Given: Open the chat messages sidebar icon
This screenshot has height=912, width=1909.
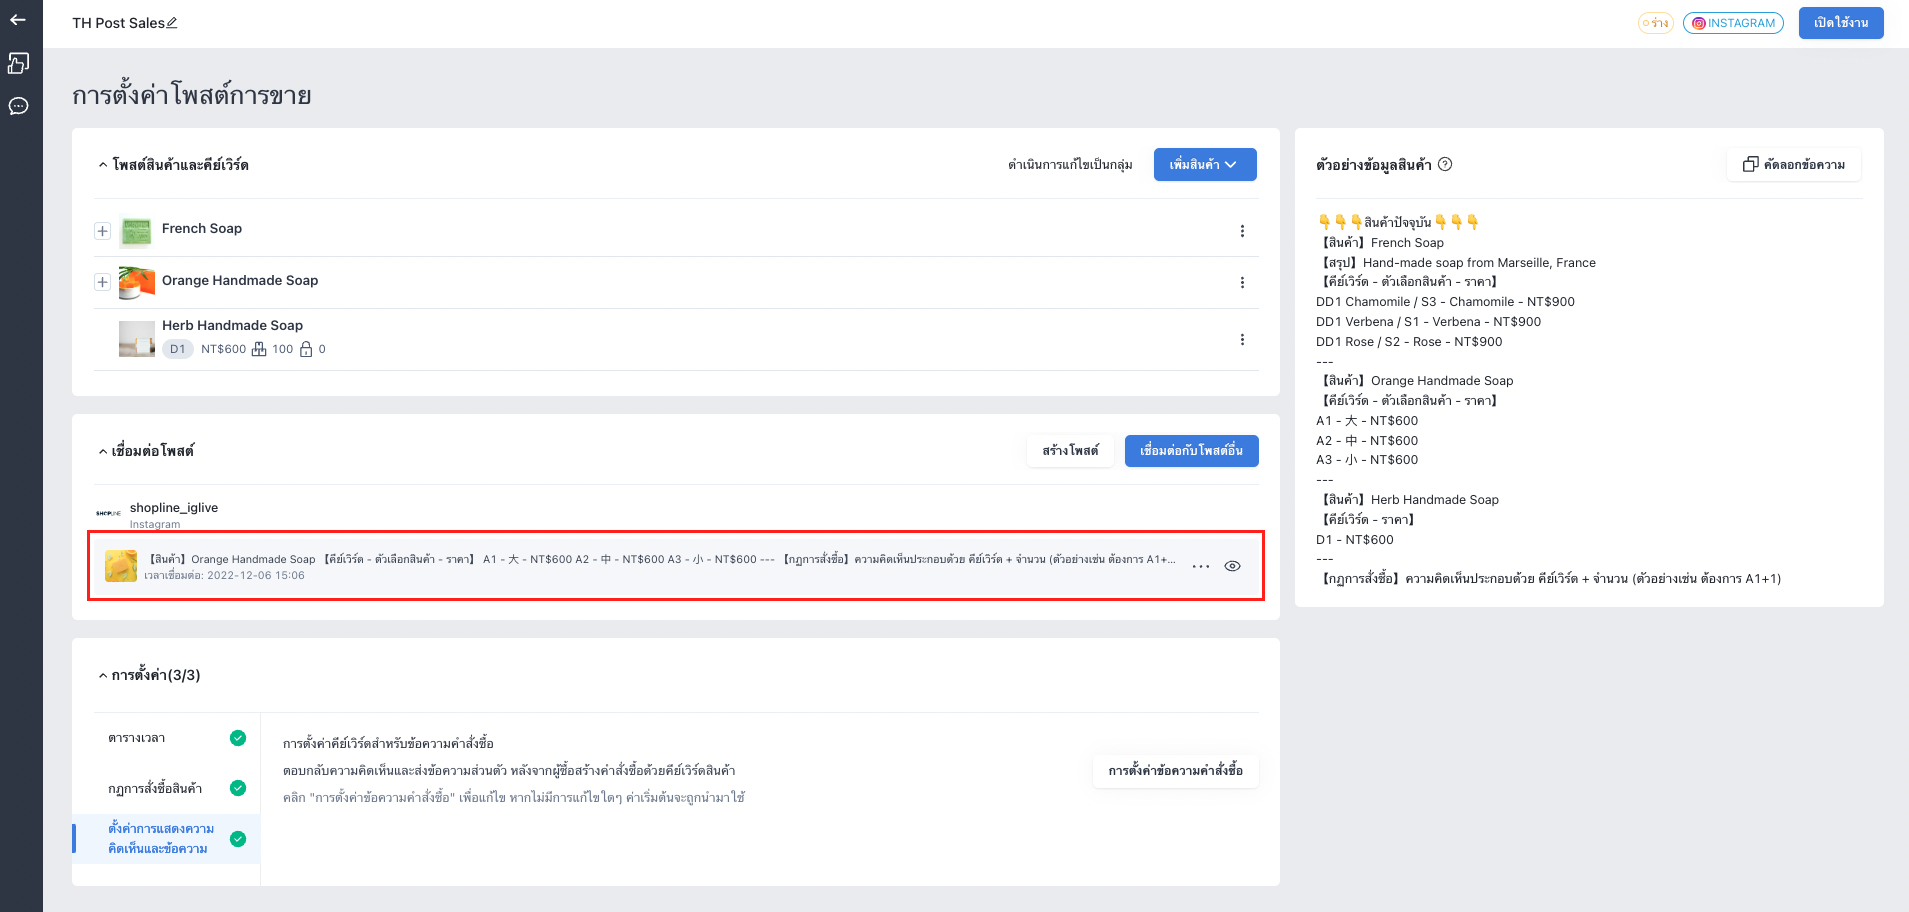Looking at the screenshot, I should coord(18,106).
